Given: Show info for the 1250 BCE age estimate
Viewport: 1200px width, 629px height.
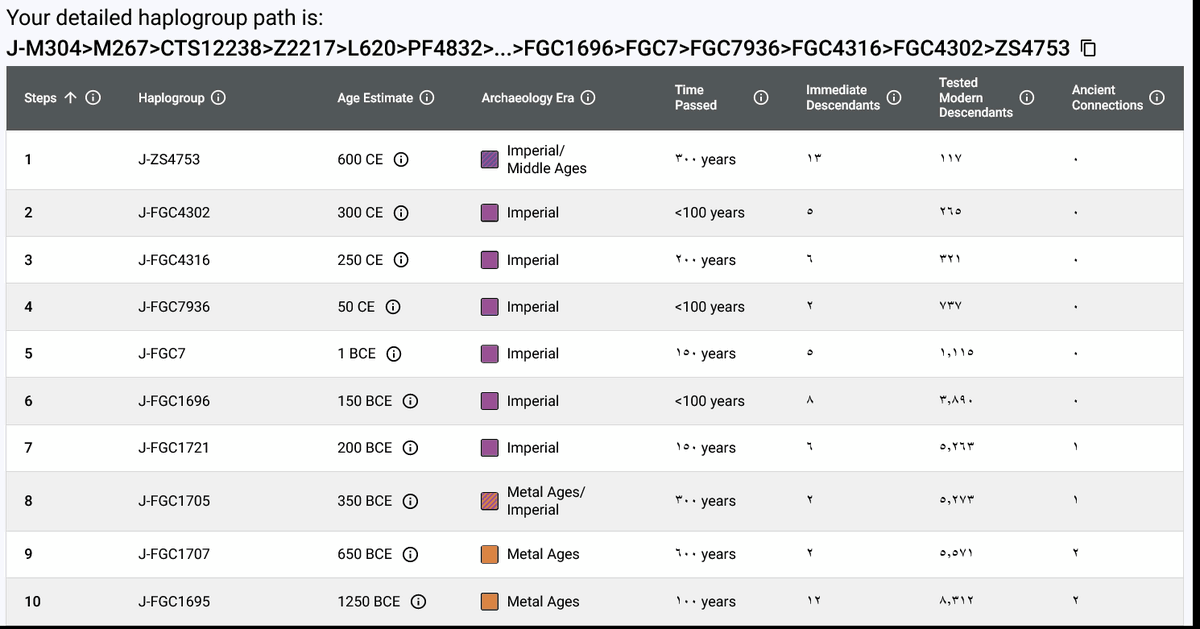Looking at the screenshot, I should [x=419, y=602].
